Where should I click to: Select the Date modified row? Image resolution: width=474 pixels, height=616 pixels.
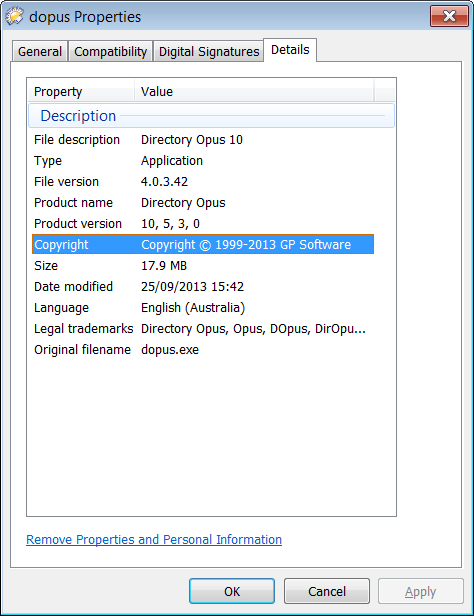click(203, 286)
